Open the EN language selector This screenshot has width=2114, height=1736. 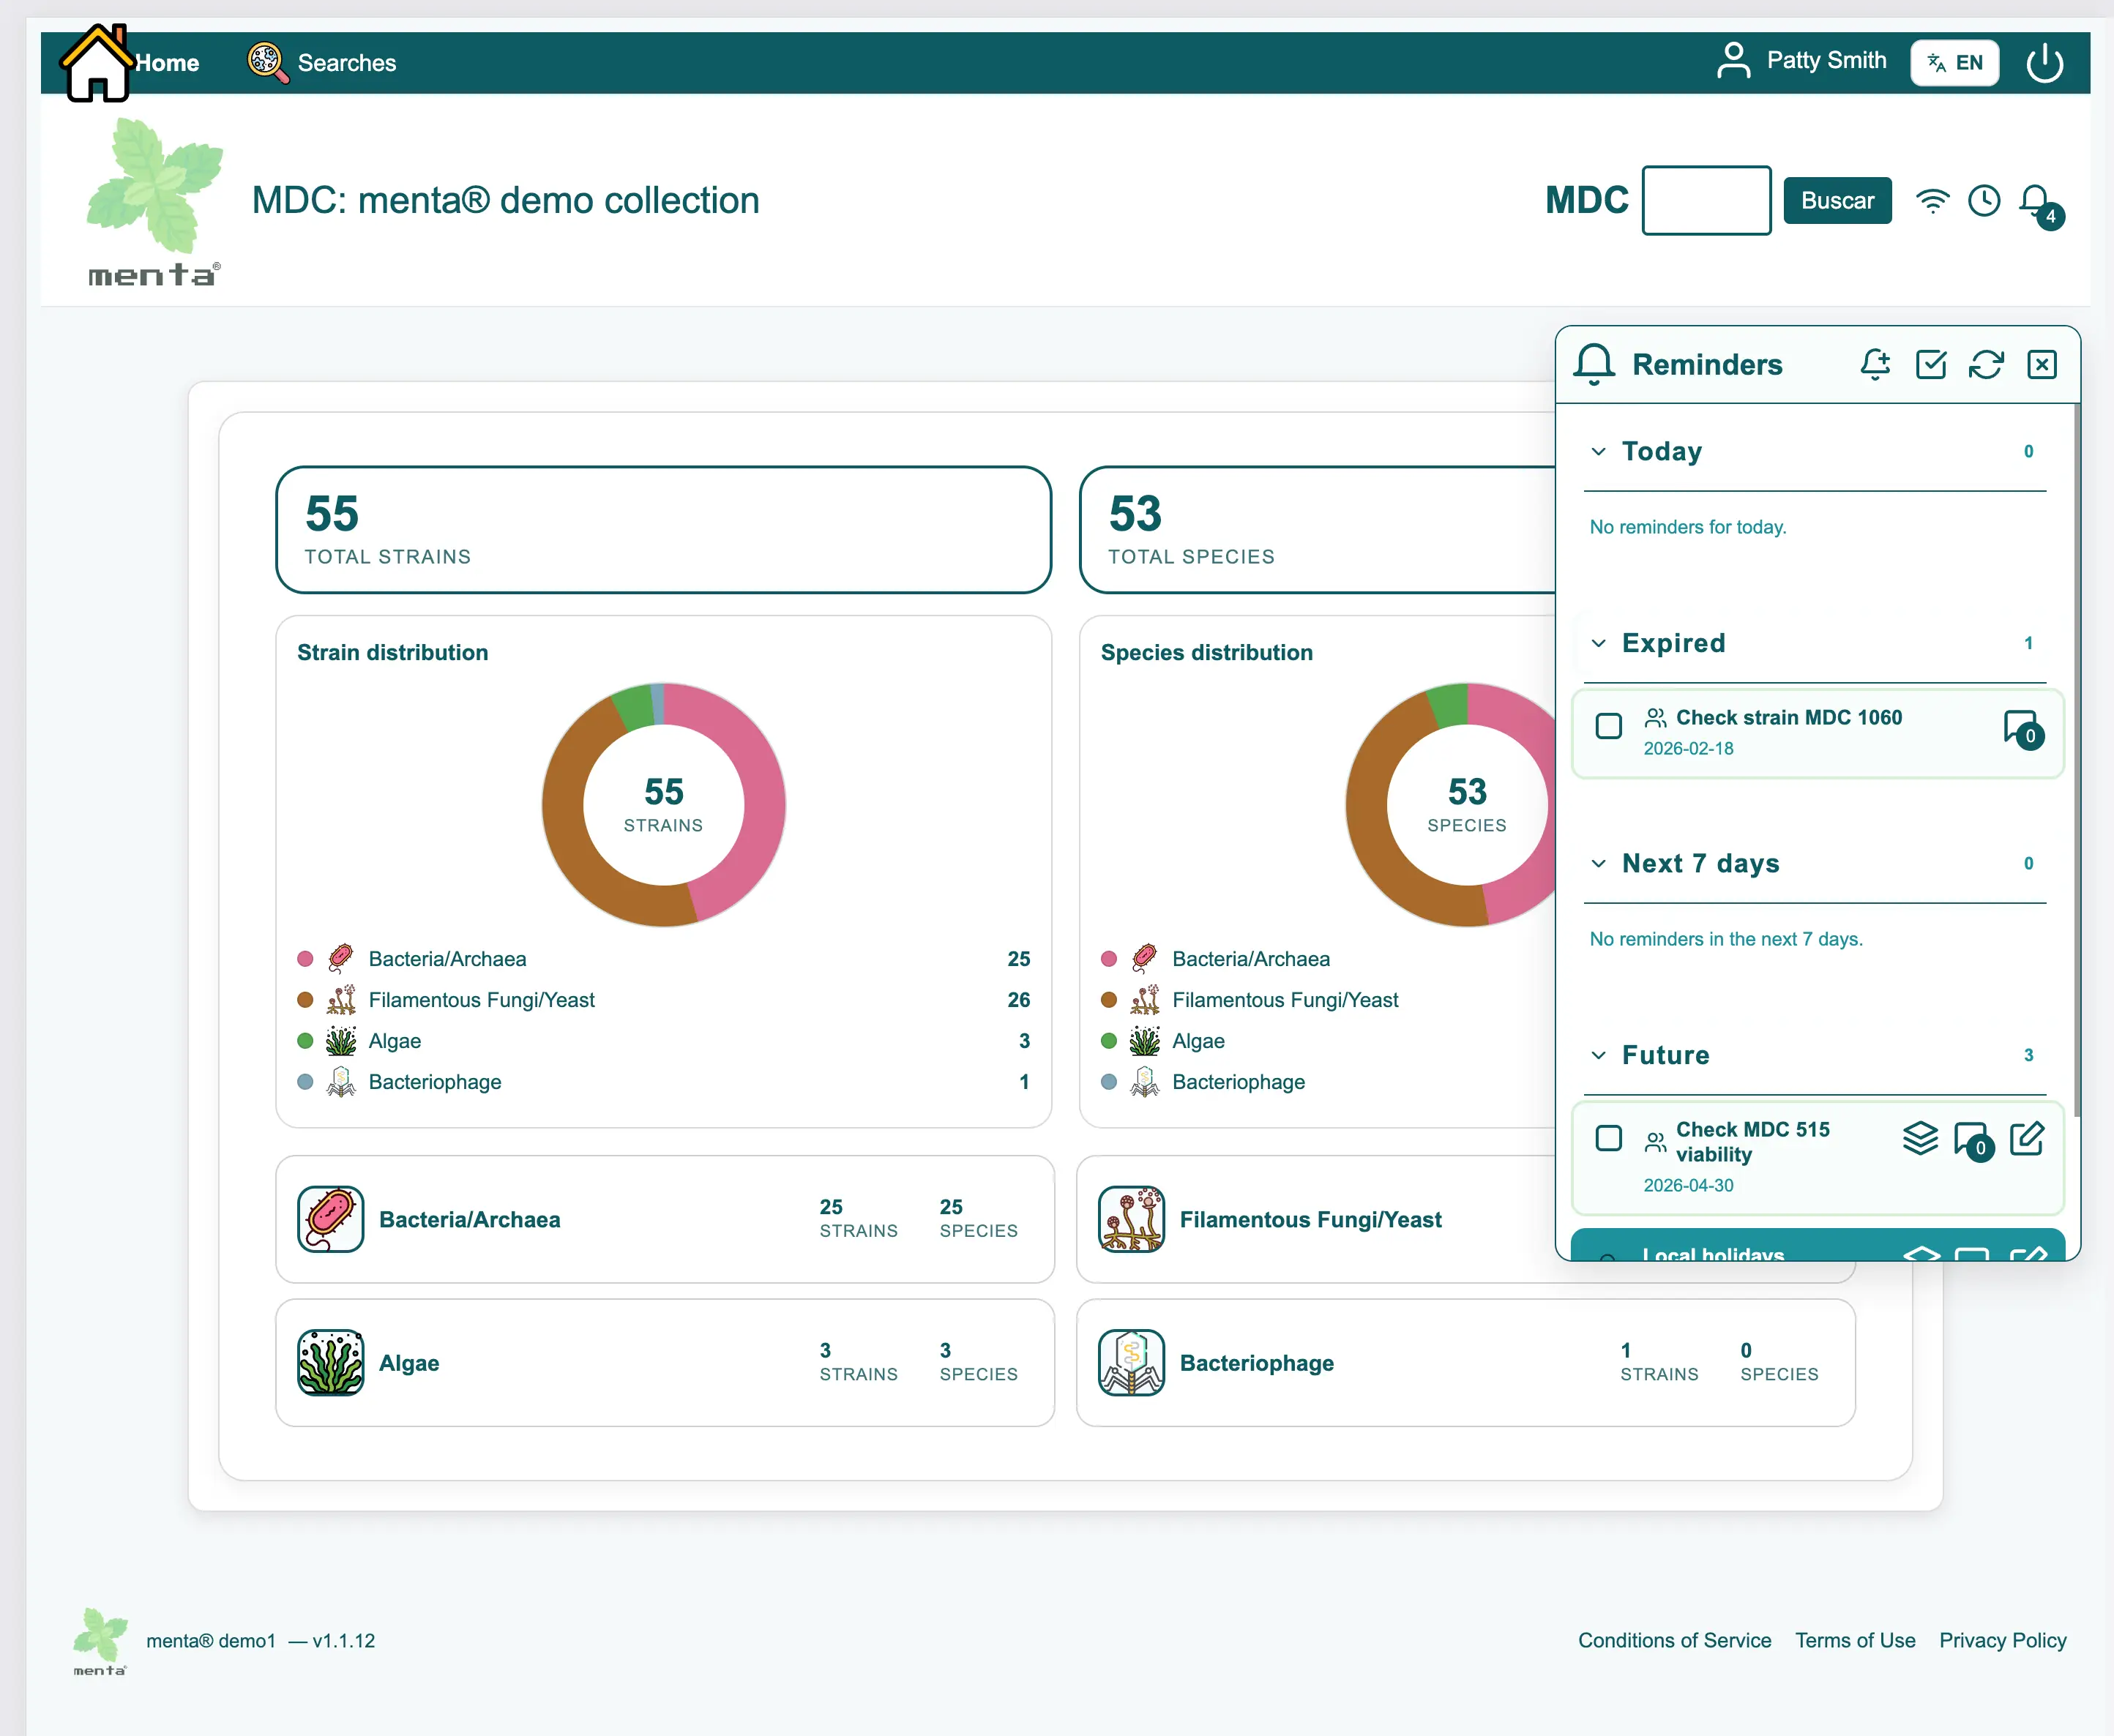click(x=1954, y=63)
